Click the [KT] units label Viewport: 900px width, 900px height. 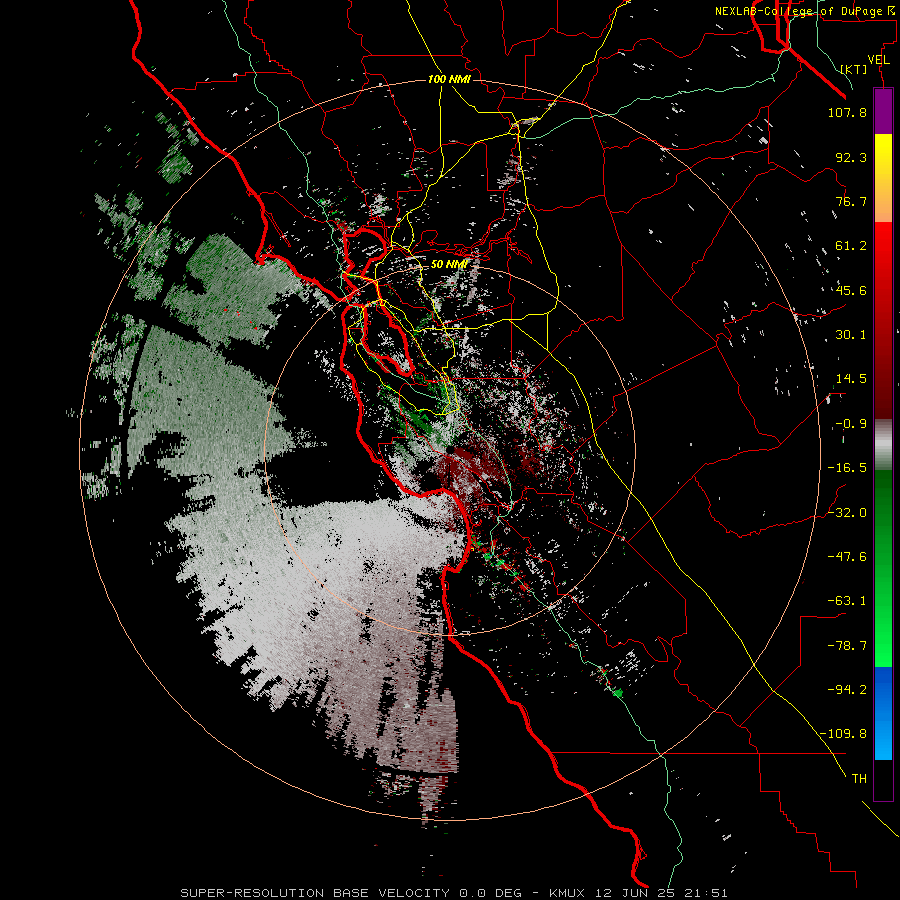(854, 69)
